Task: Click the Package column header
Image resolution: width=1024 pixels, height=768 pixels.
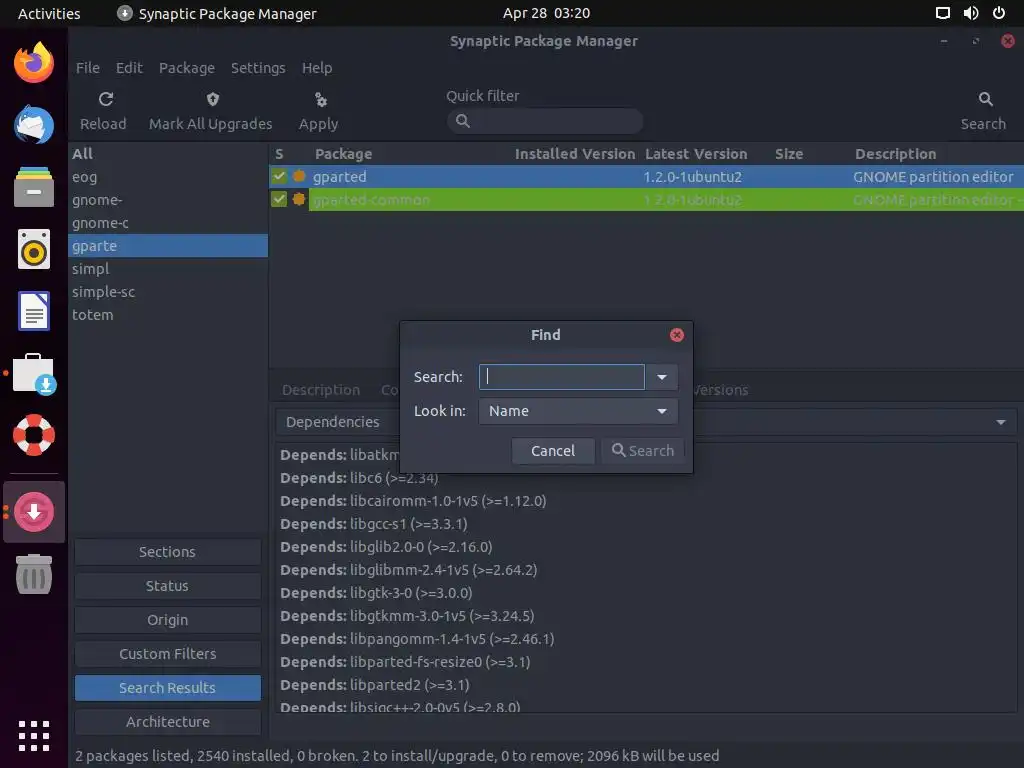Action: (x=343, y=154)
